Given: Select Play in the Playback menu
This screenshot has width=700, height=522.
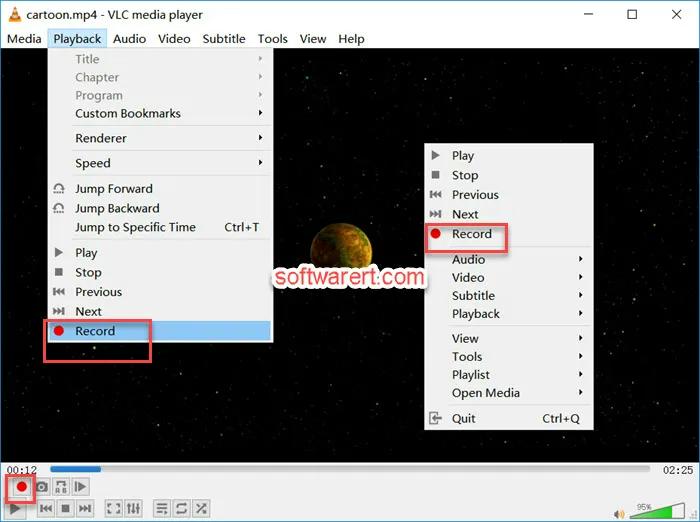Looking at the screenshot, I should pyautogui.click(x=160, y=253).
